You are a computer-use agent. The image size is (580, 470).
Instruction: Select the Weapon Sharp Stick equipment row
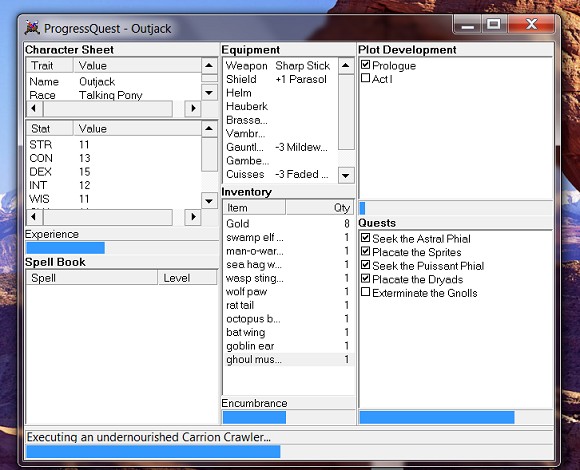tap(280, 66)
